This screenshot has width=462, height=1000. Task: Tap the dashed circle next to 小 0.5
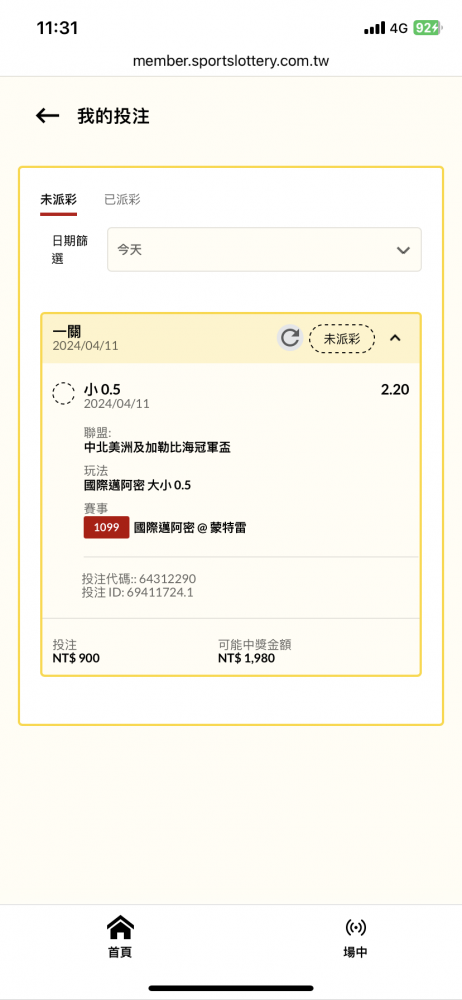(63, 394)
